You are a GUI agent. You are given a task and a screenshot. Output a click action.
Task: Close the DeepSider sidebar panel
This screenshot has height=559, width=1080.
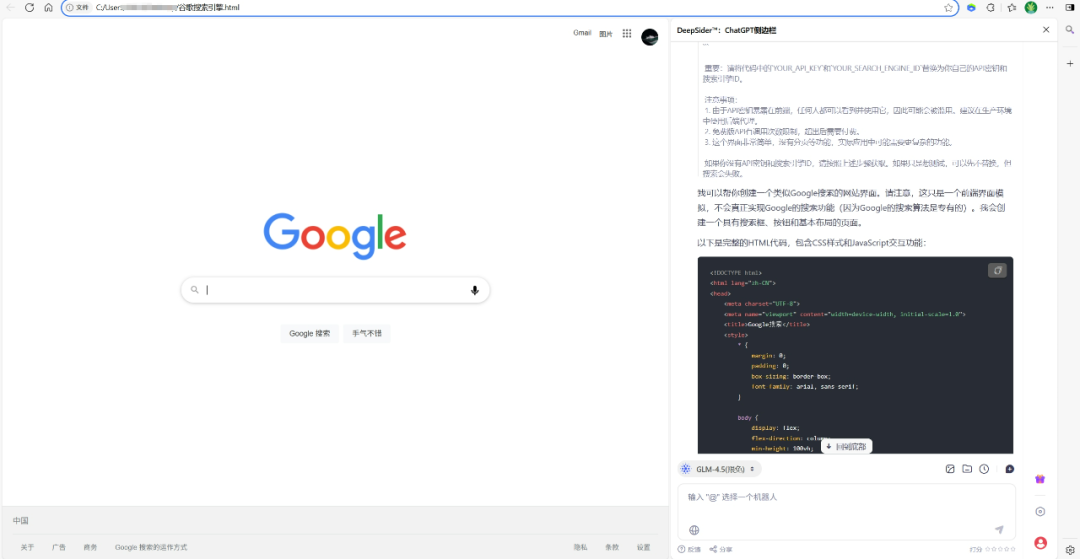tap(1046, 30)
